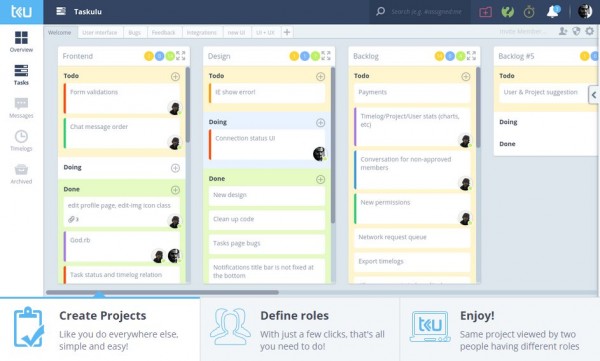This screenshot has height=361, width=600.
Task: Expand the Design board fullscreen
Action: pos(326,56)
